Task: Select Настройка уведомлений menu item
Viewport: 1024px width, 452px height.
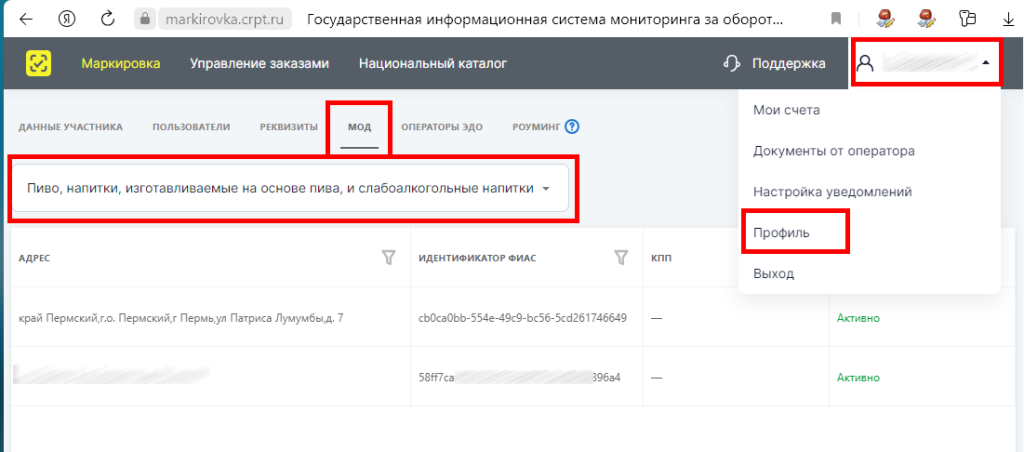Action: click(833, 192)
